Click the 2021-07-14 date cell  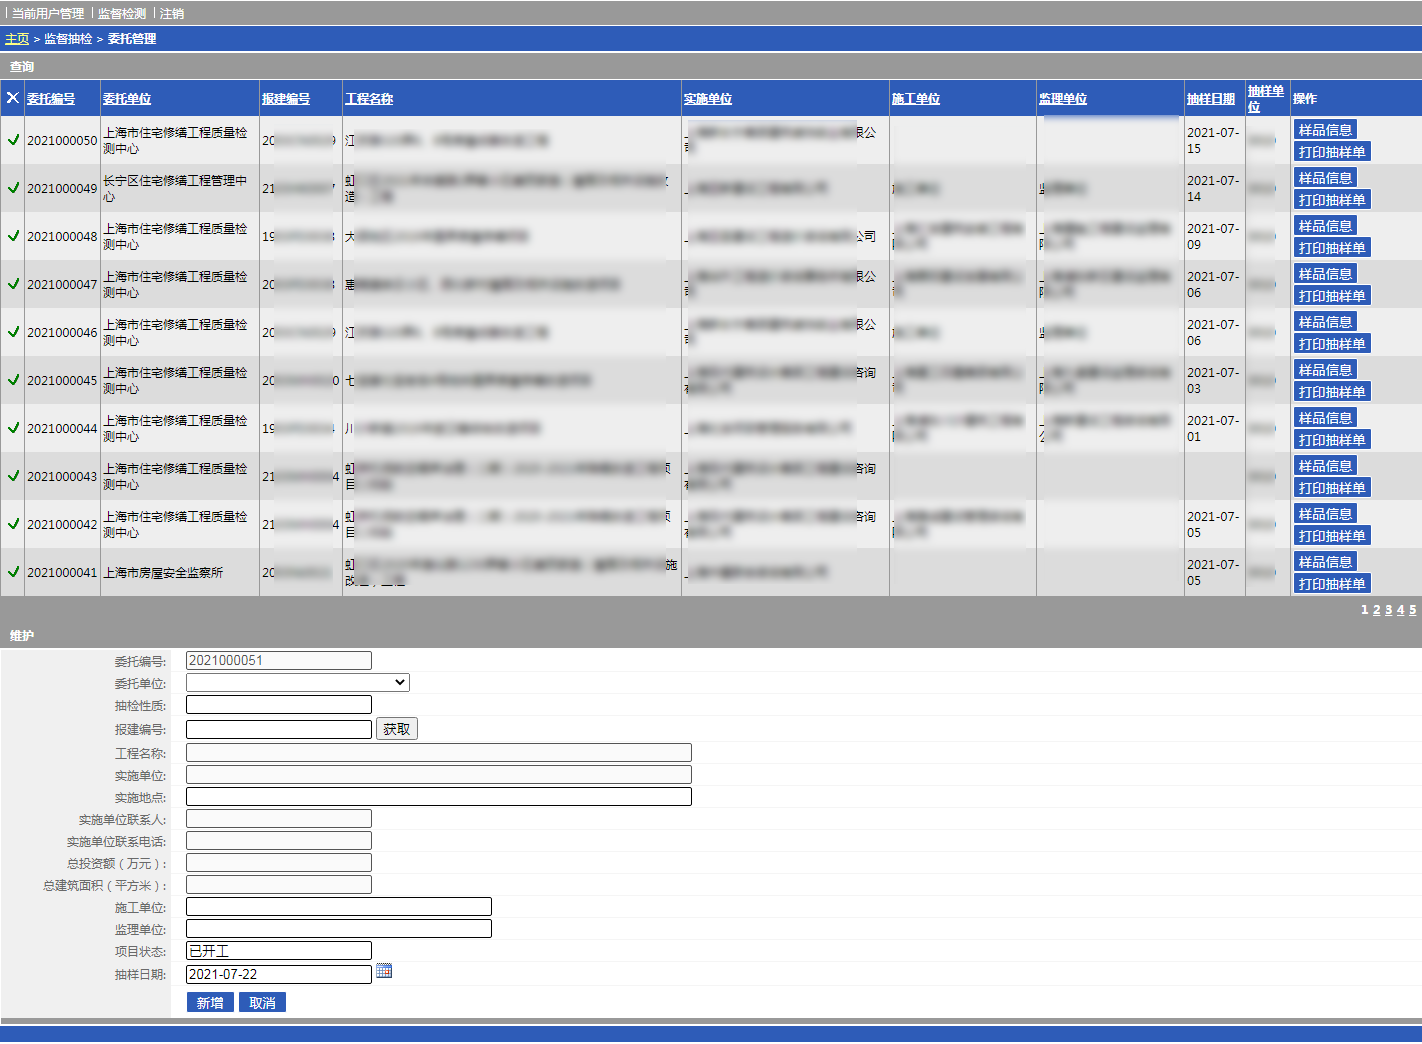(x=1213, y=188)
